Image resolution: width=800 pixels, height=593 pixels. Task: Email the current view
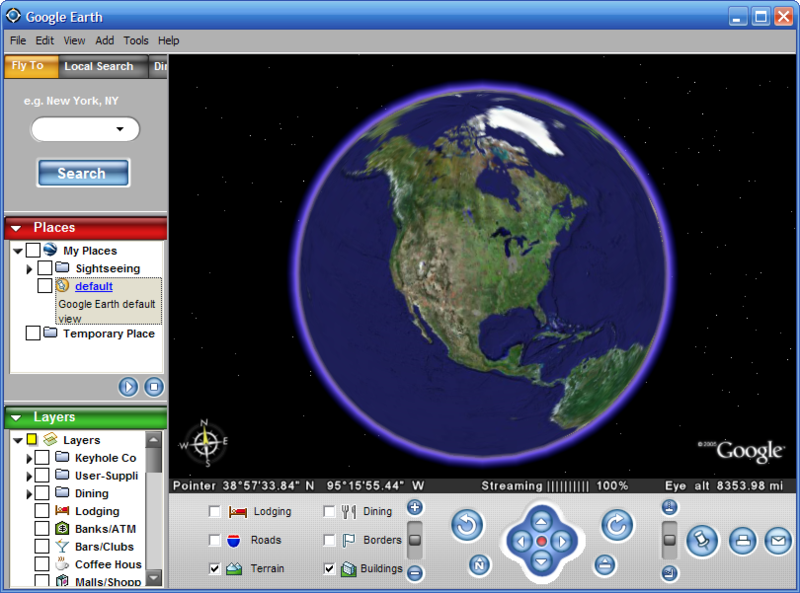[x=778, y=540]
